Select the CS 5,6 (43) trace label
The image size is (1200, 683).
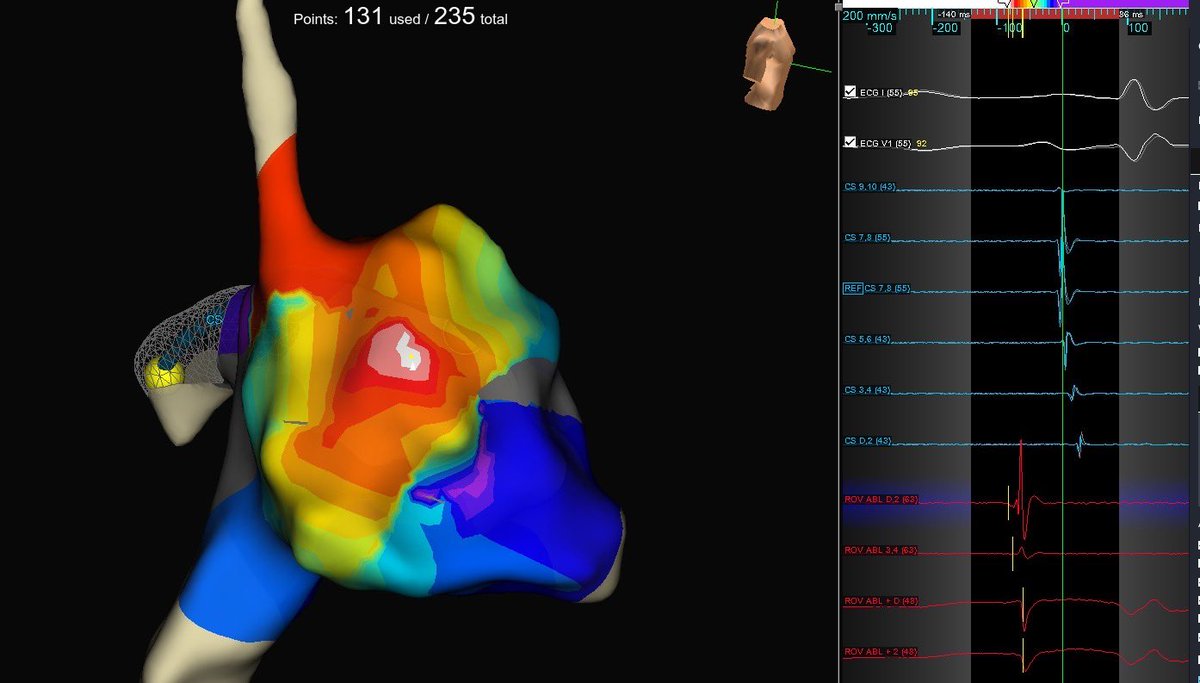click(x=868, y=339)
